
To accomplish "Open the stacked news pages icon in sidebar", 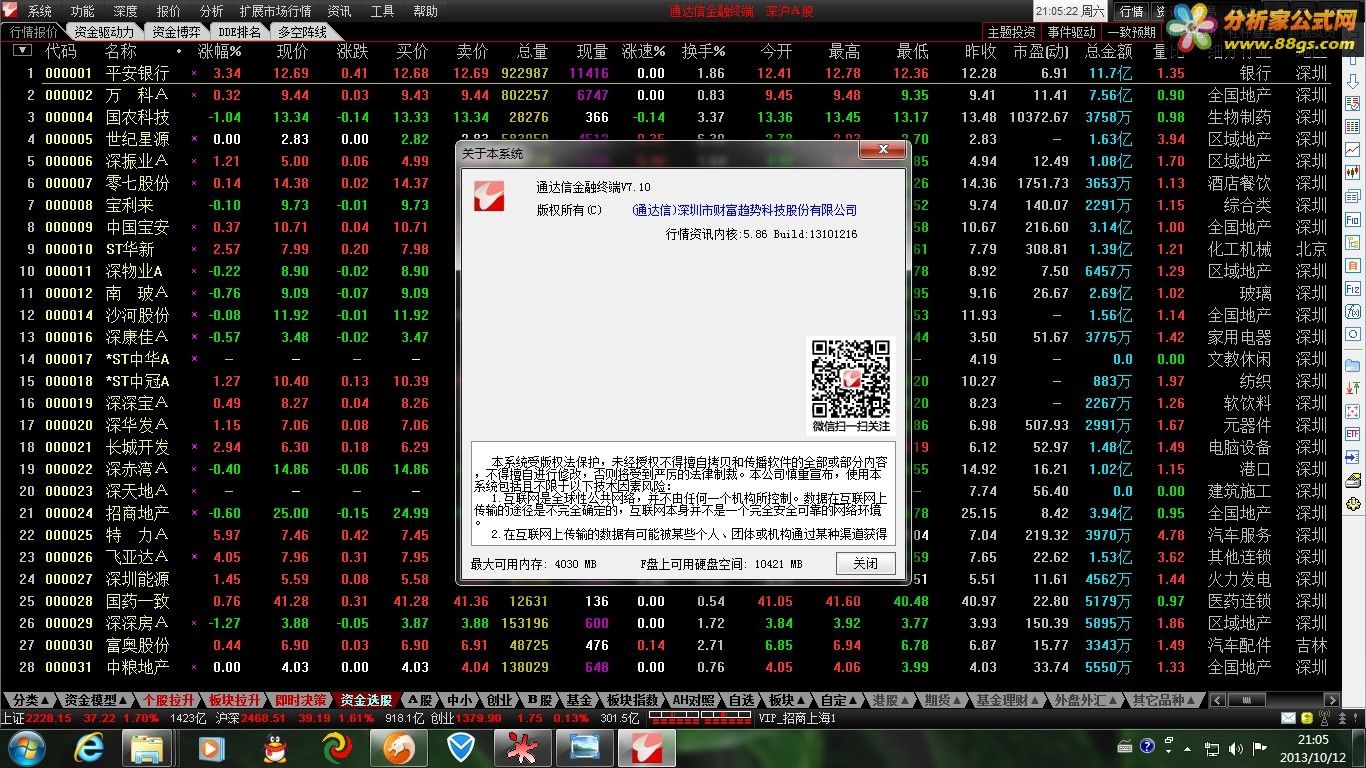I will (x=1353, y=196).
